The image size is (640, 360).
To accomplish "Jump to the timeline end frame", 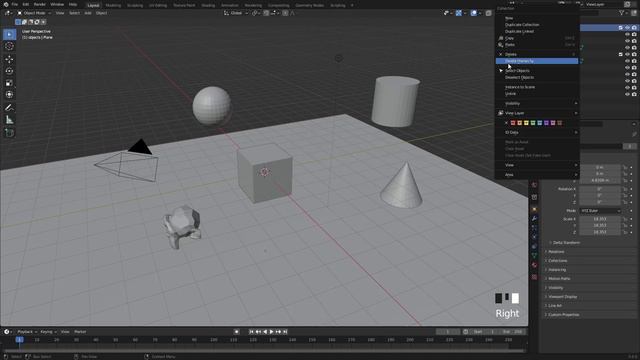I will [285, 332].
